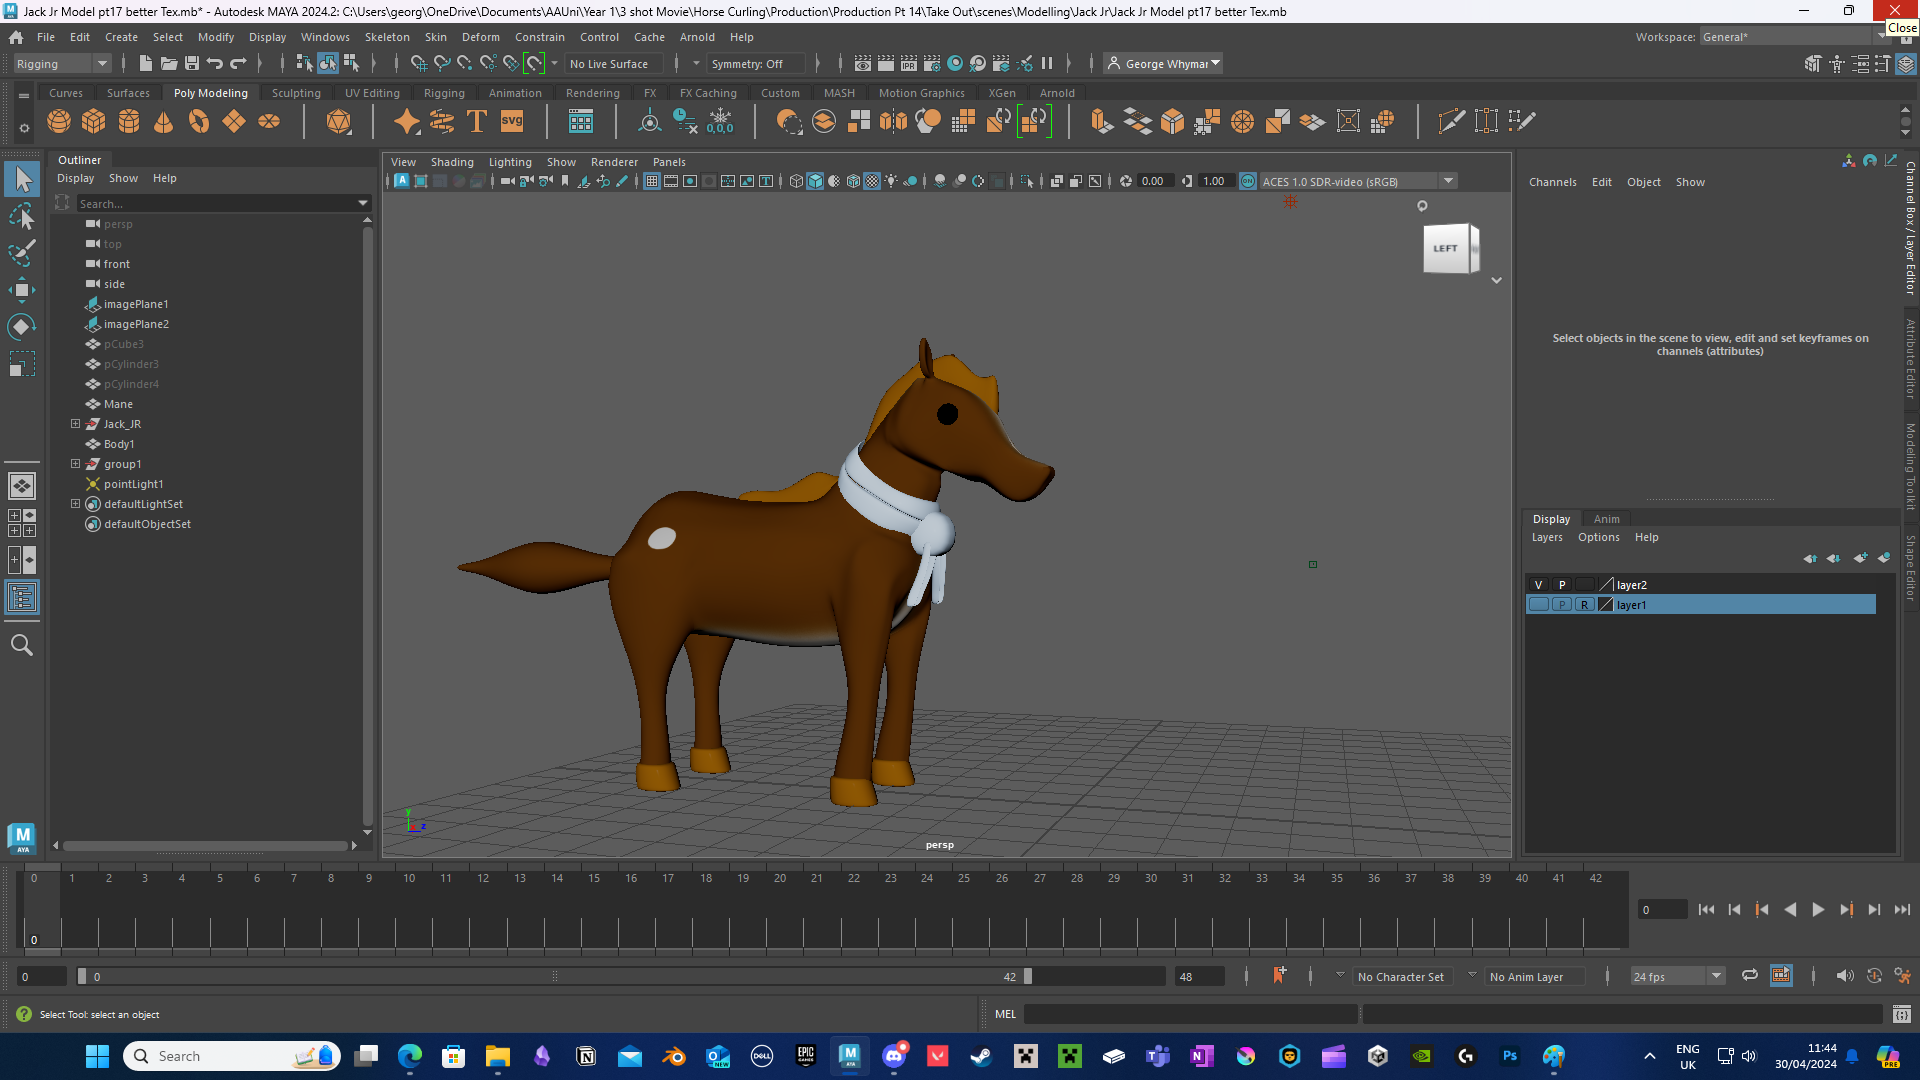The height and width of the screenshot is (1080, 1920).
Task: Open the Skeleton menu
Action: pyautogui.click(x=387, y=37)
